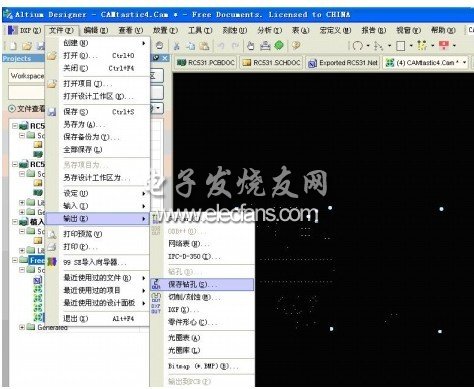Click the cut scissors toolbar icon
This screenshot has height=389, width=474.
point(177,46)
